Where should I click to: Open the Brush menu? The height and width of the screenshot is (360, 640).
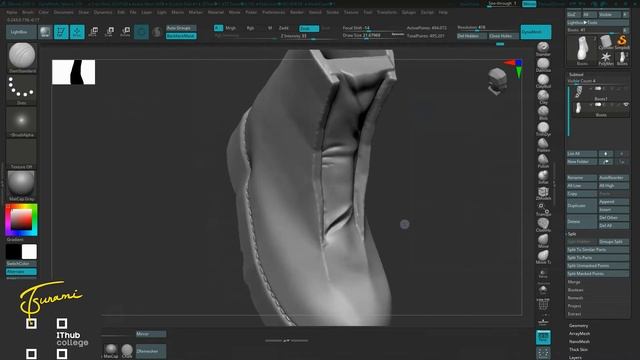(x=28, y=13)
